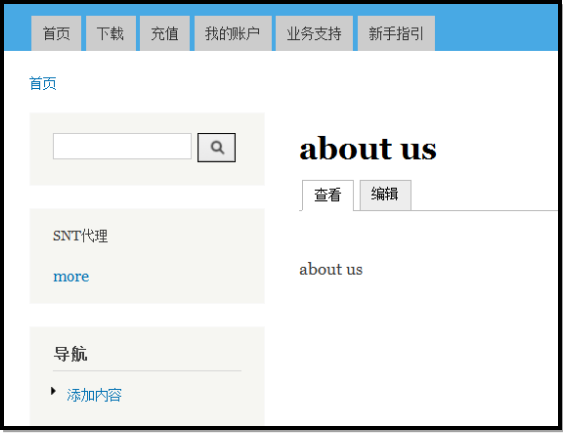Open the 添加内容 link

[94, 395]
